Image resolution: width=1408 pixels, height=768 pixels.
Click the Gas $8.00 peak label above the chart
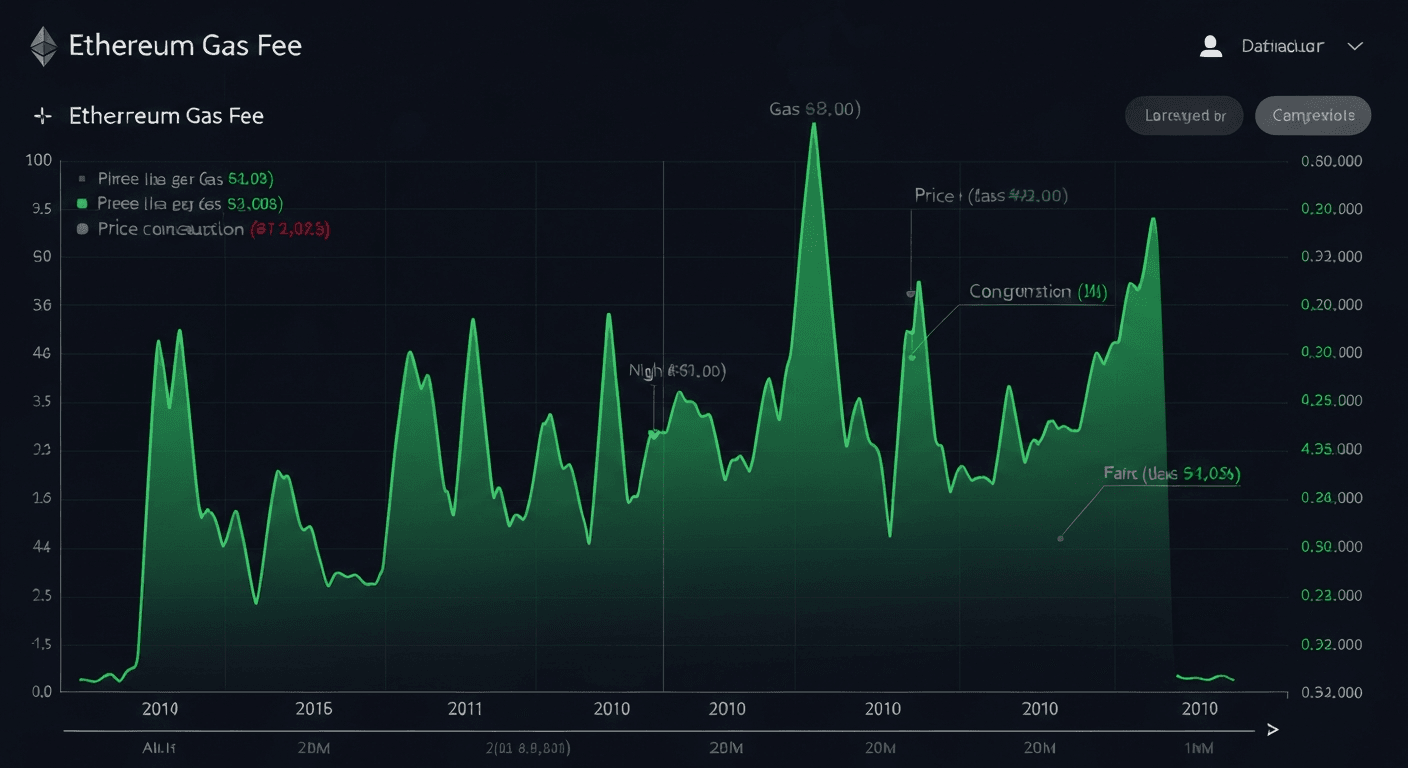pos(813,109)
